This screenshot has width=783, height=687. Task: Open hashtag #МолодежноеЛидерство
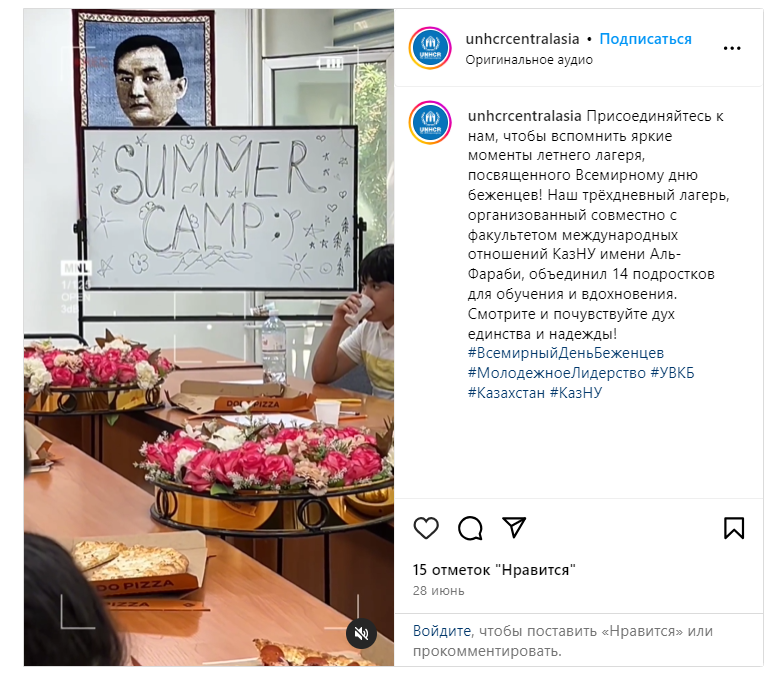coord(557,373)
